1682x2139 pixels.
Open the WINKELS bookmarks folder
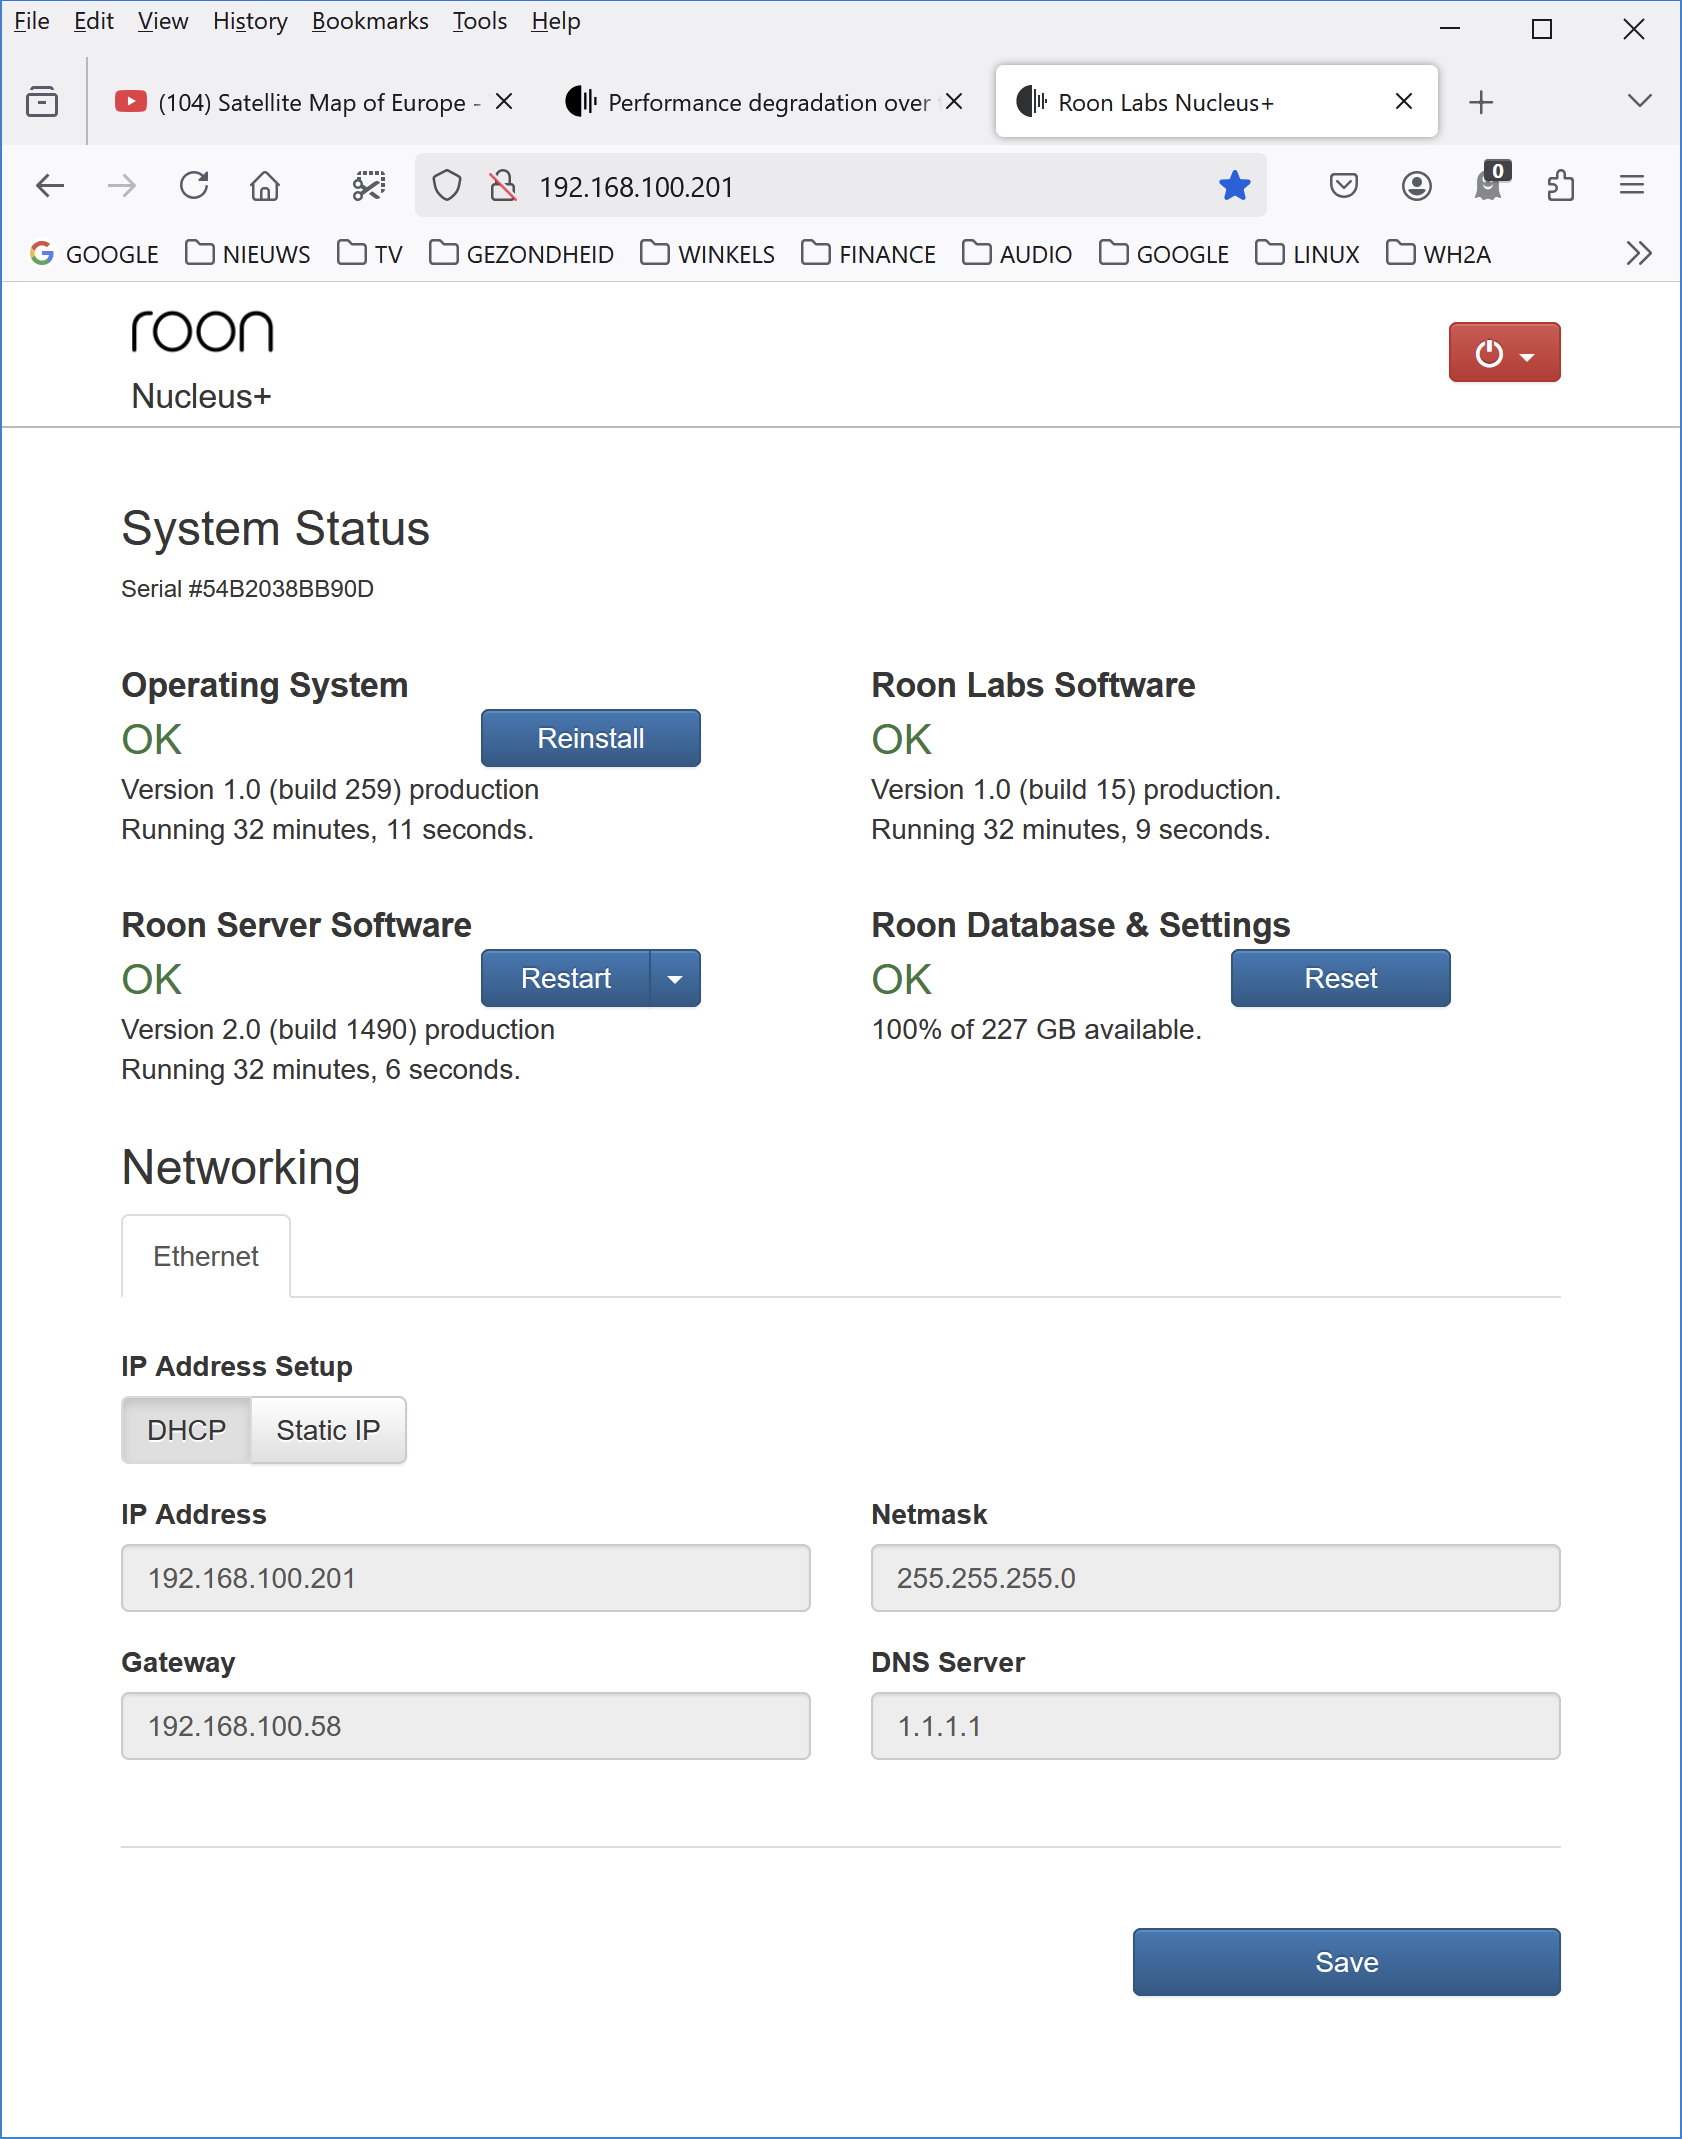pyautogui.click(x=708, y=254)
